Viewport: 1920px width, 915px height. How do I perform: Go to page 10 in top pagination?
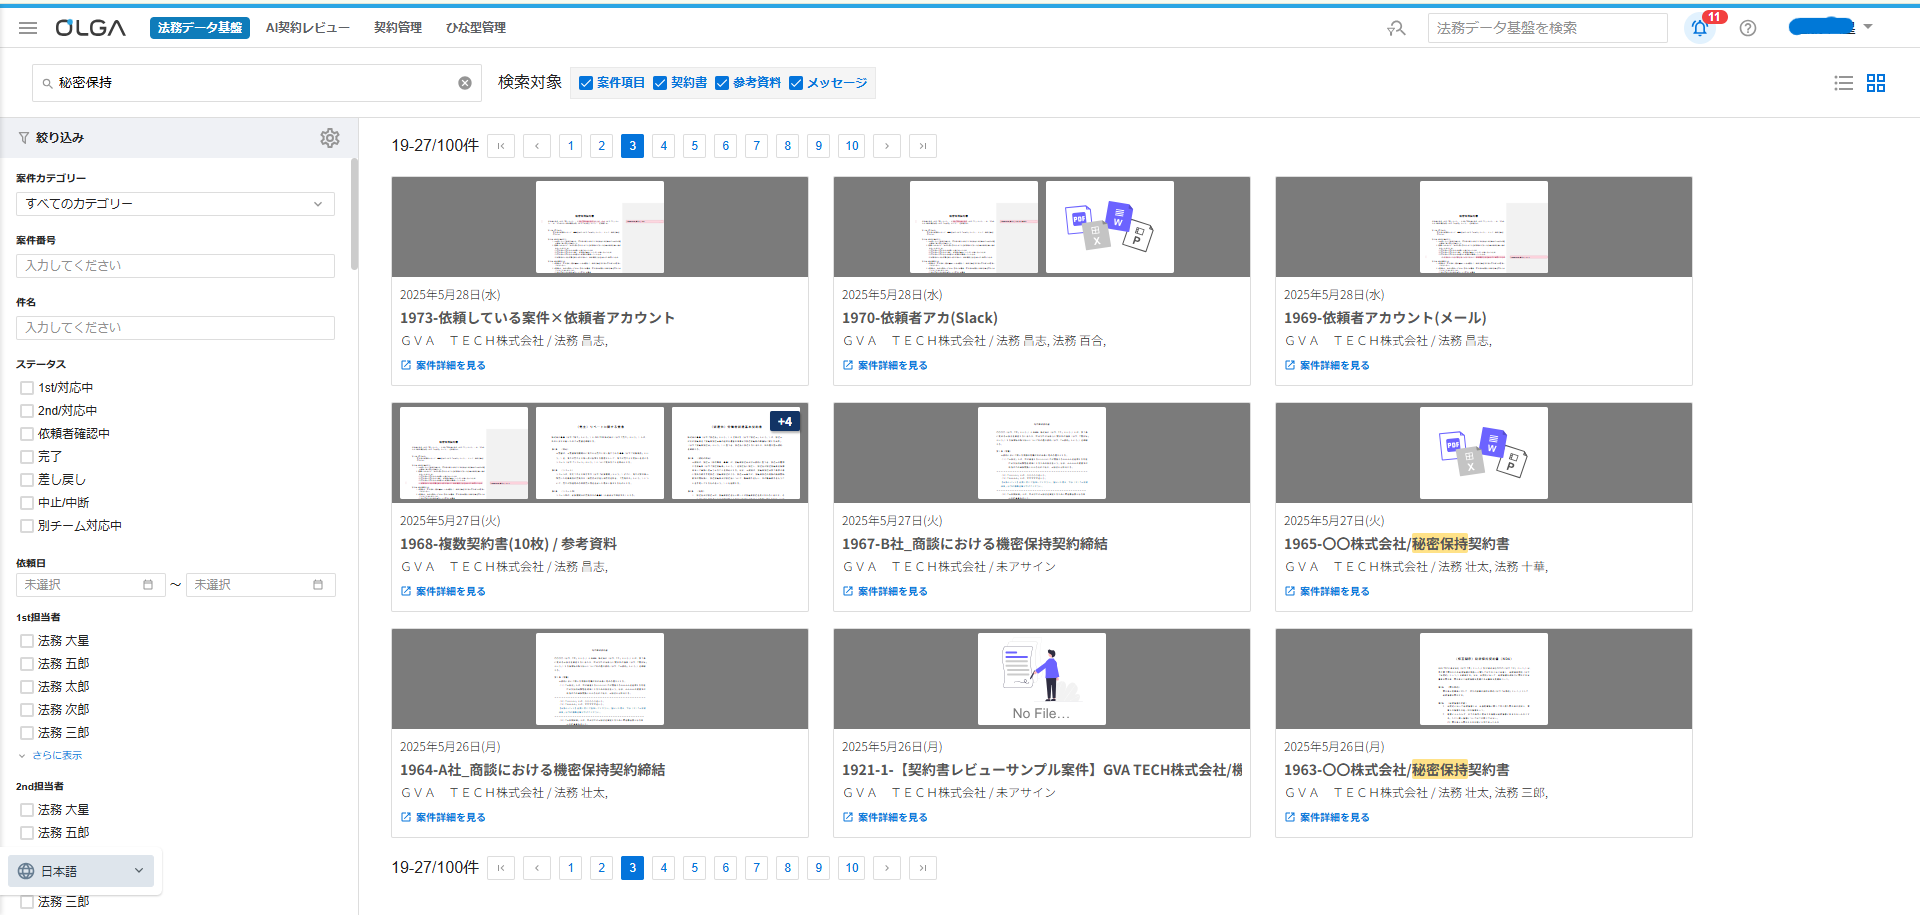tap(852, 146)
